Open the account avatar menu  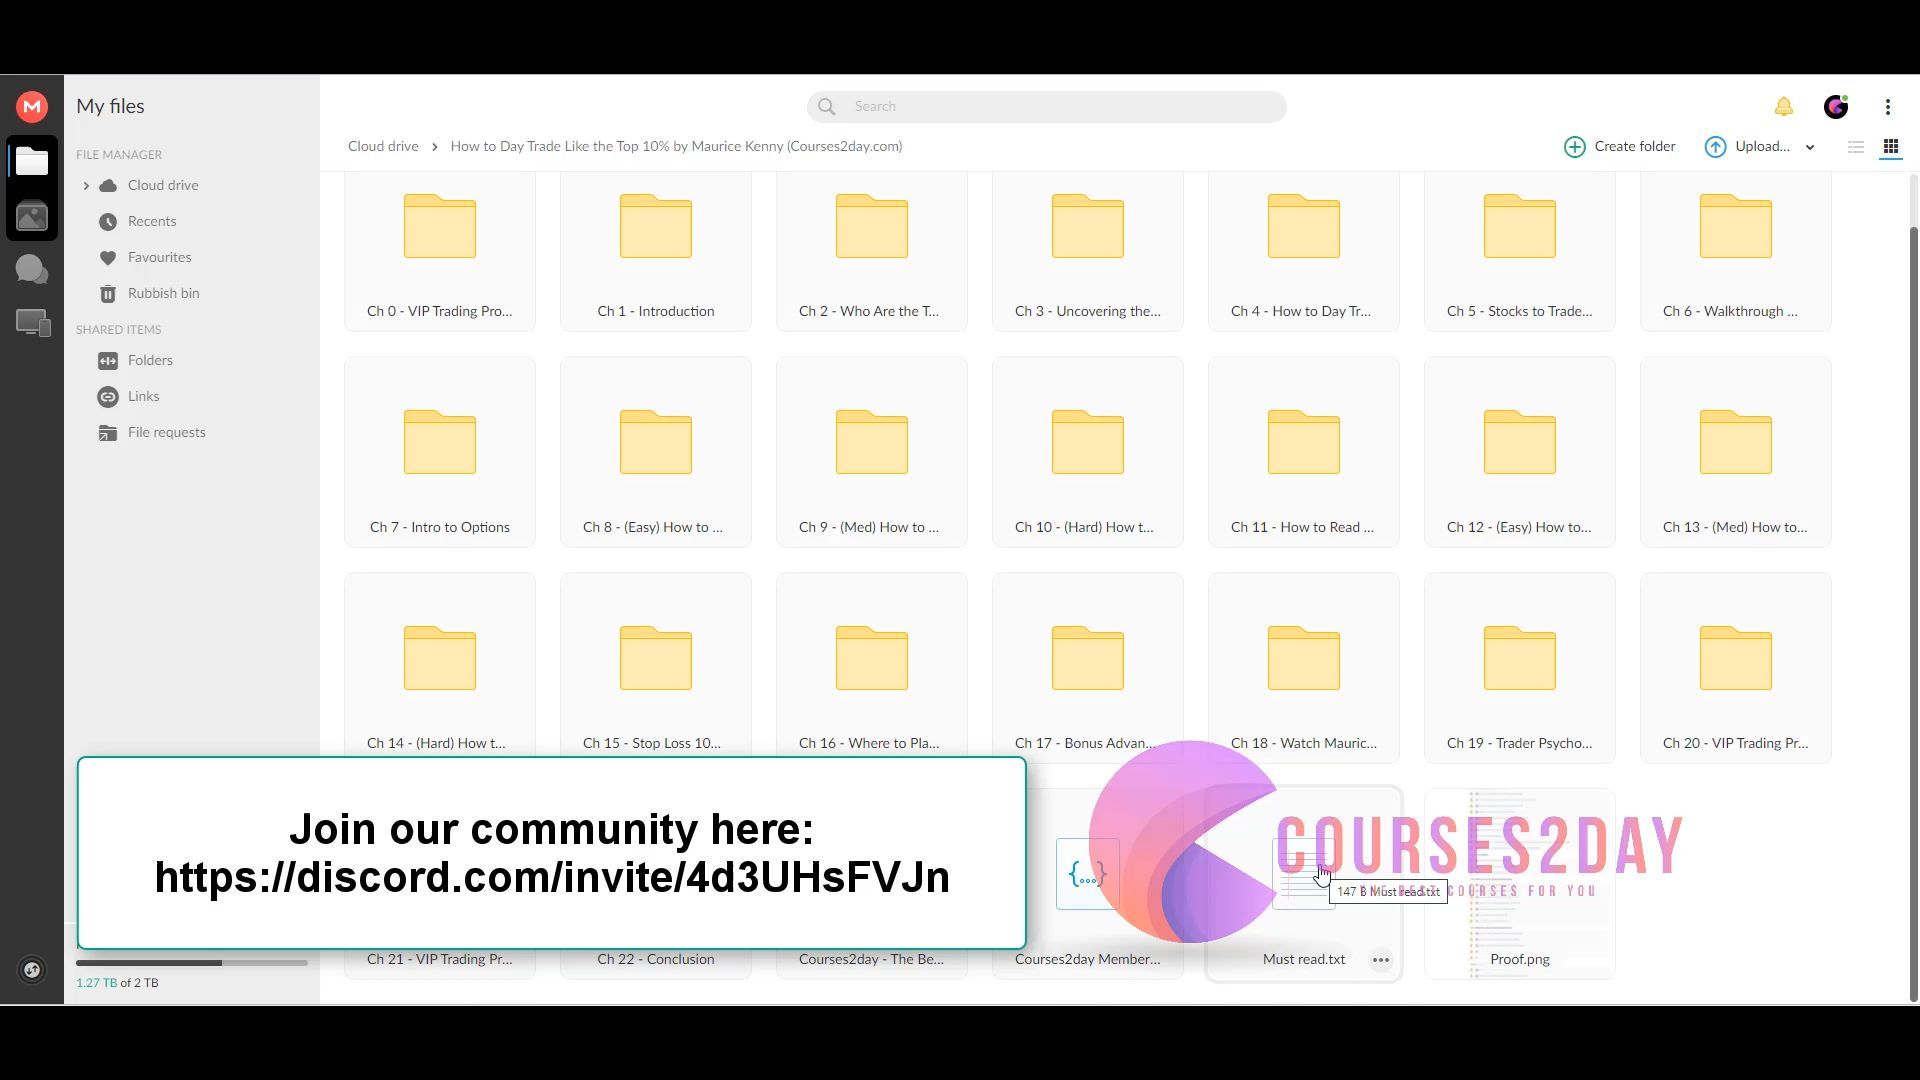(1836, 106)
